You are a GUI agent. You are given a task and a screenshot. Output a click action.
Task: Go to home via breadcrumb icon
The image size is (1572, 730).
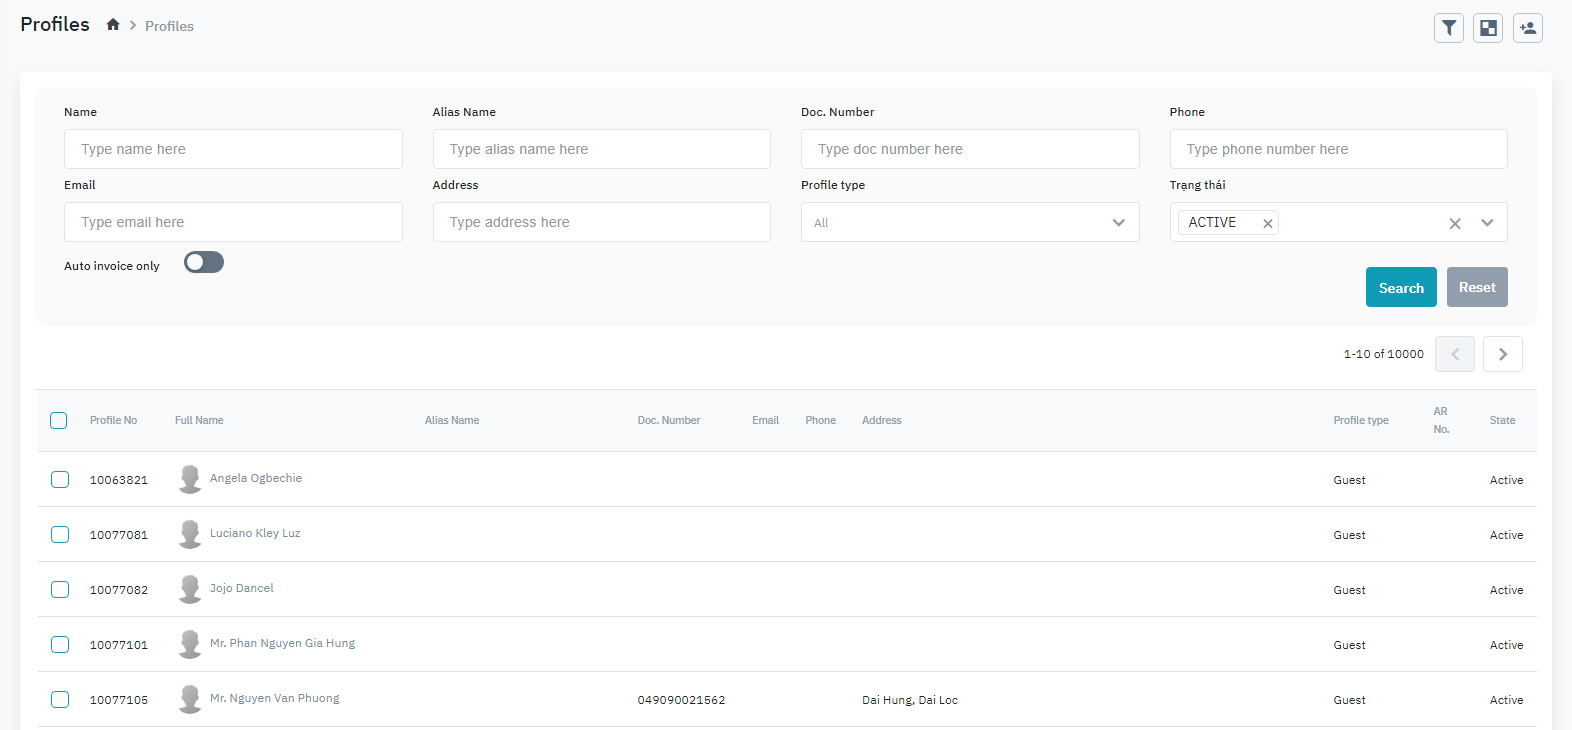click(x=113, y=25)
